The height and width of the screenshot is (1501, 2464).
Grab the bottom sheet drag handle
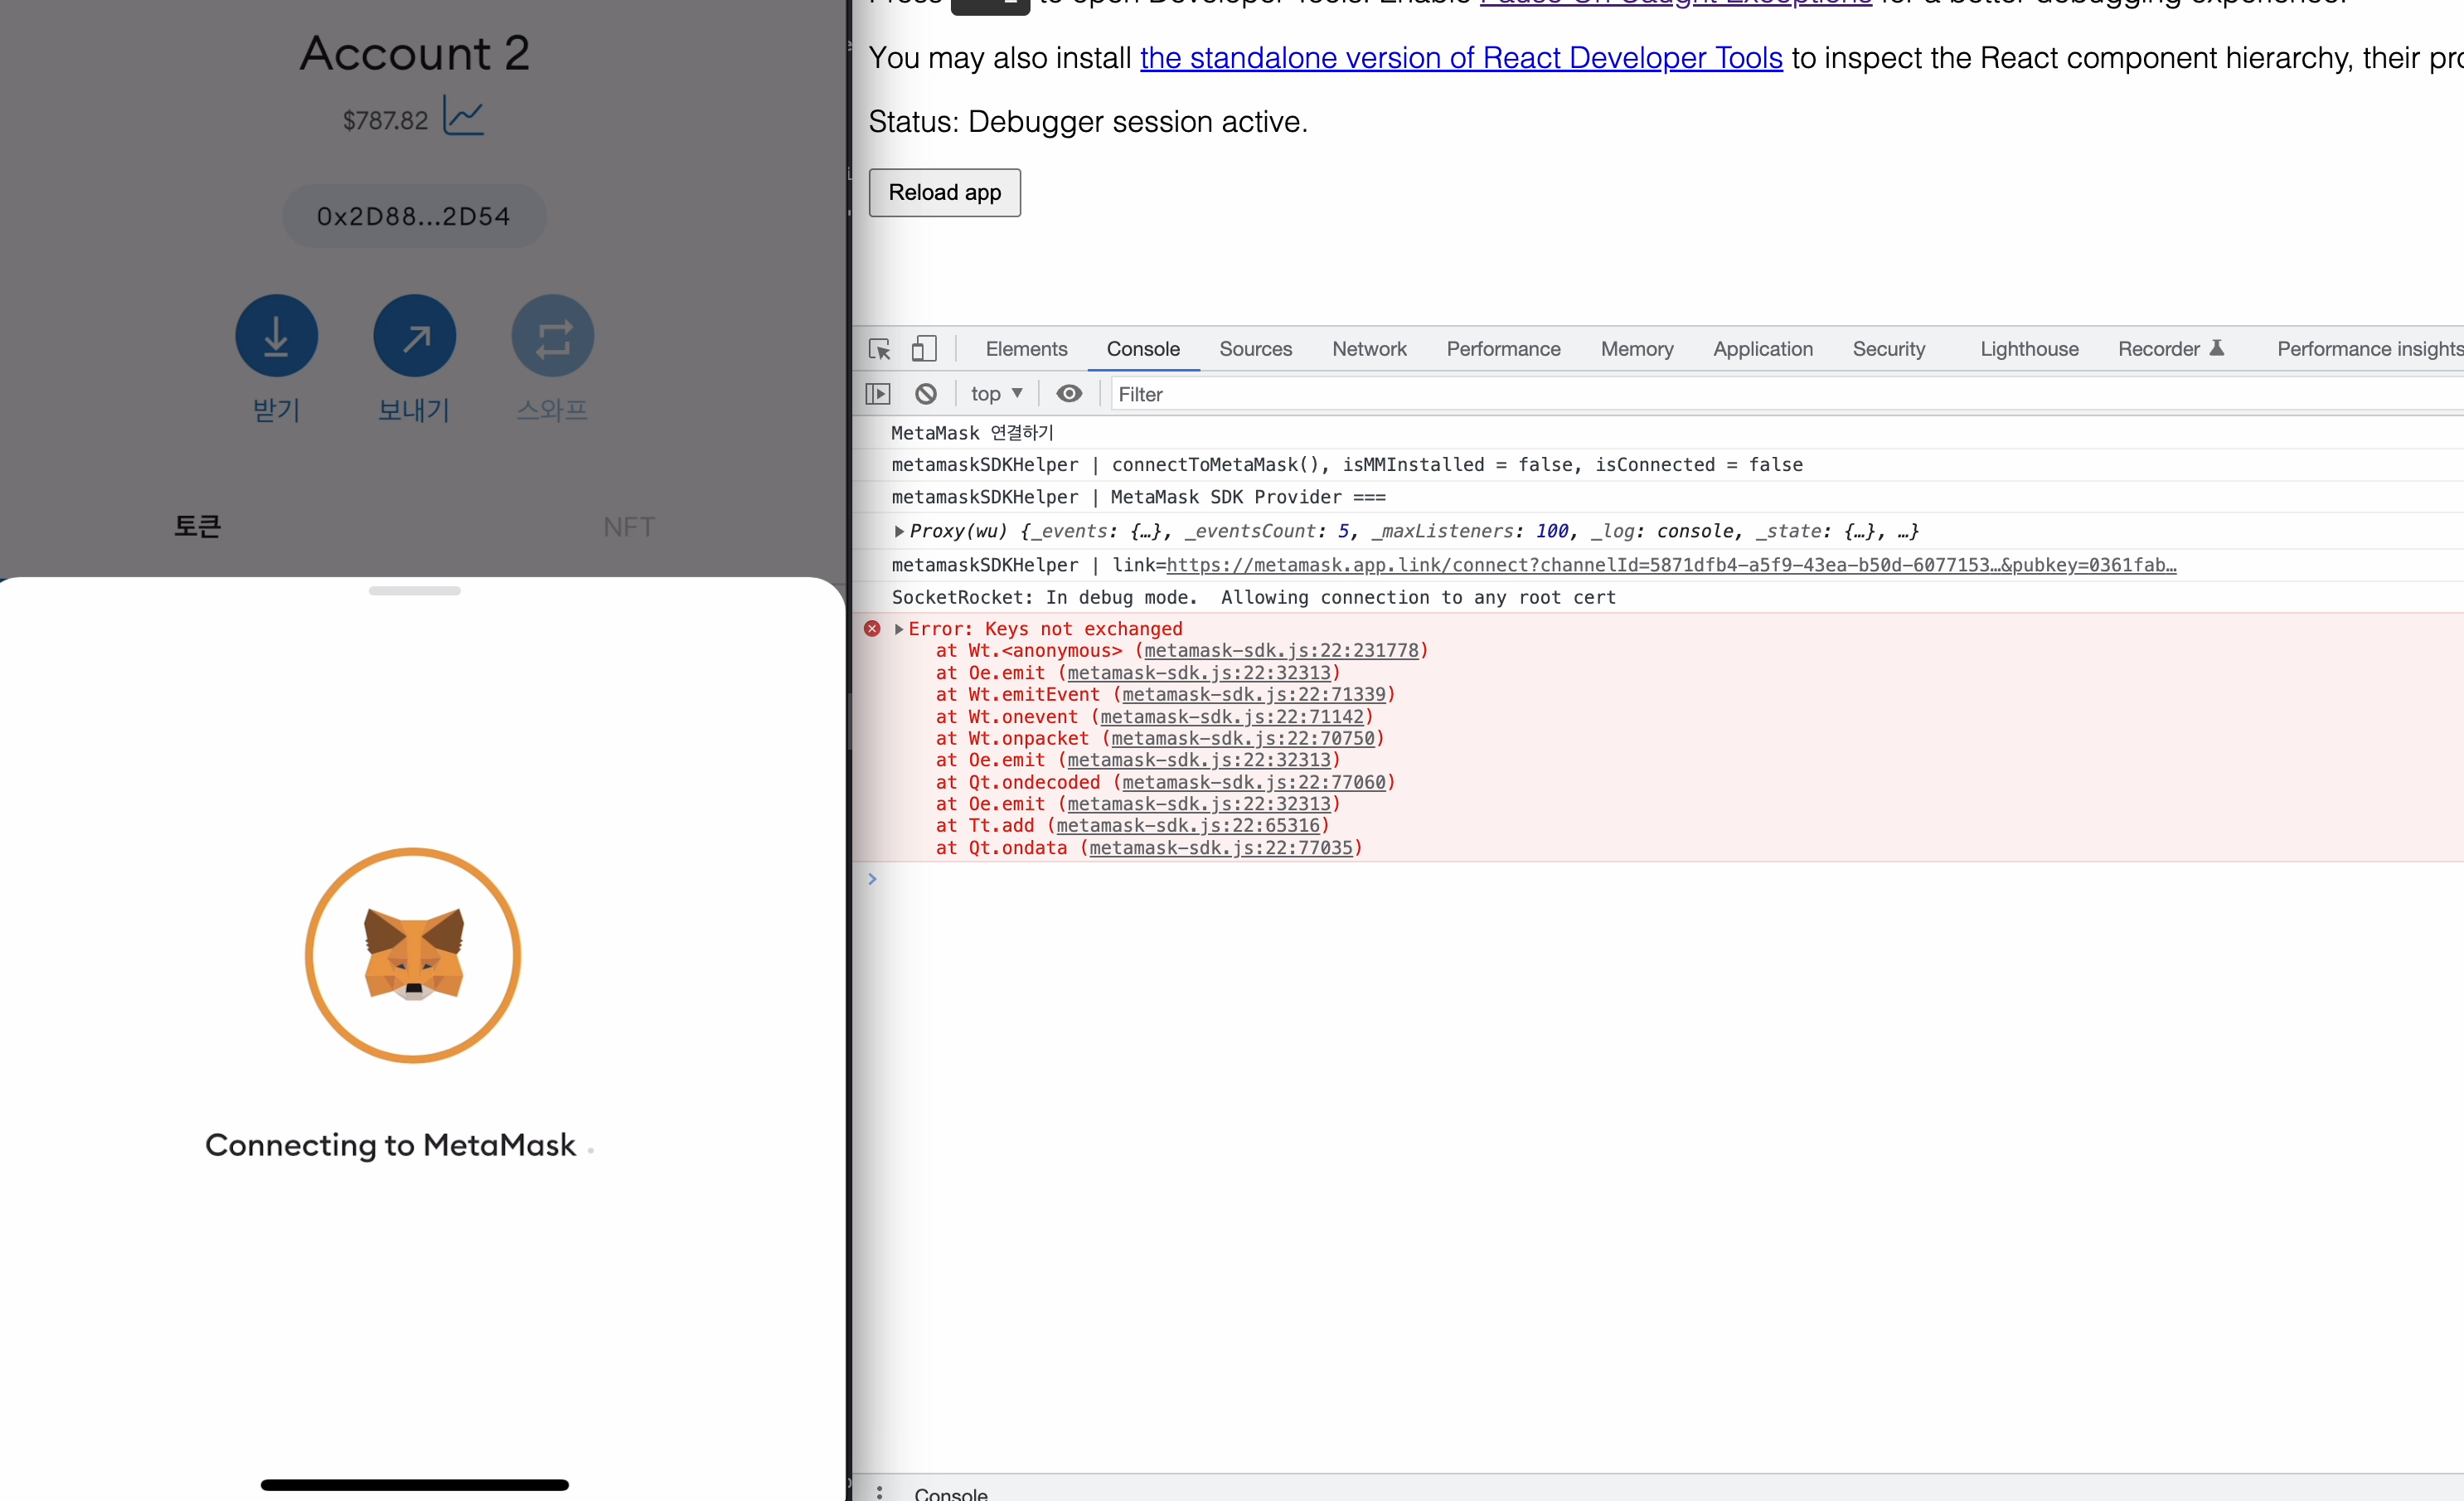click(x=414, y=590)
